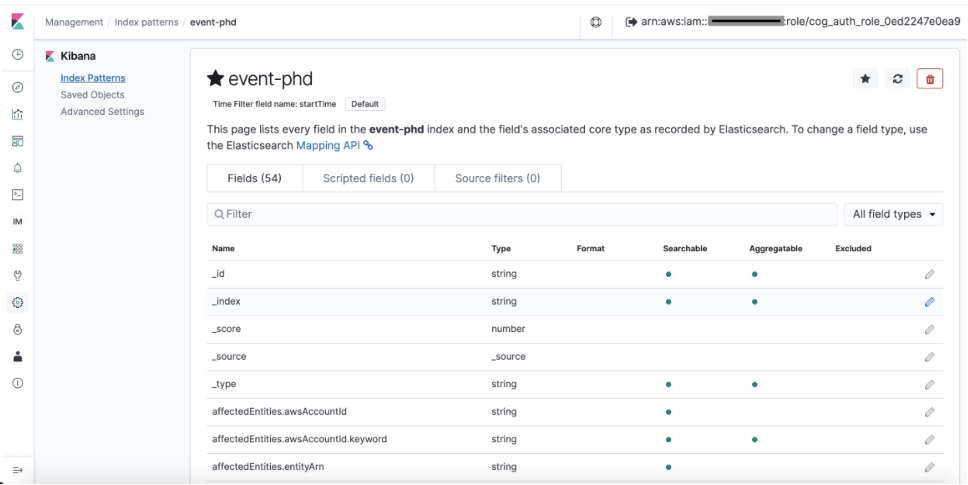Open Index Management IM icon
Screen dimensions: 968x485
[17, 222]
